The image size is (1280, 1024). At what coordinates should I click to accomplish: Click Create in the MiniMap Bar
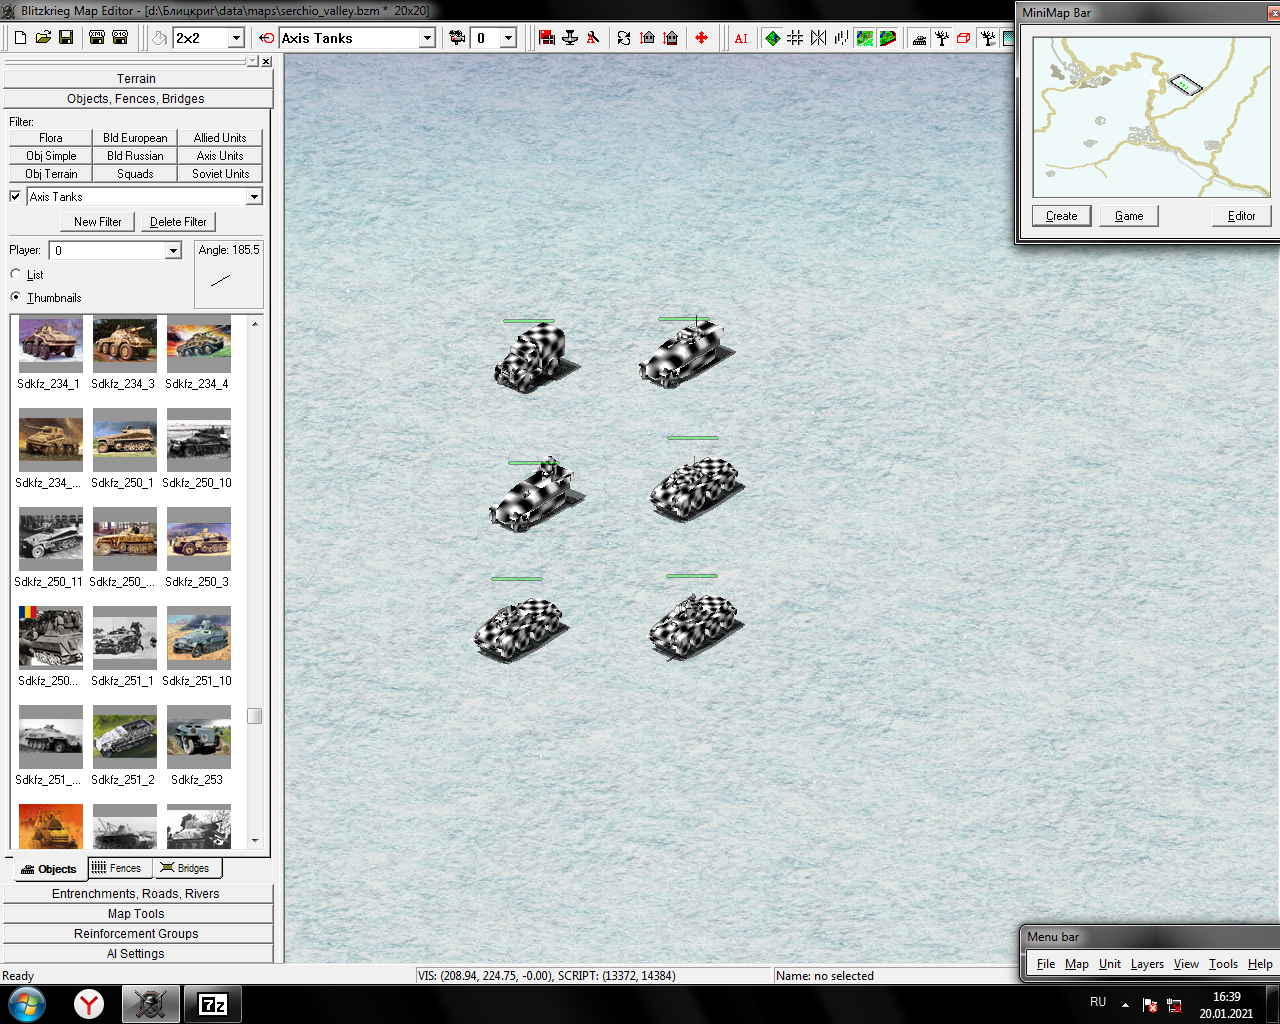pos(1061,216)
